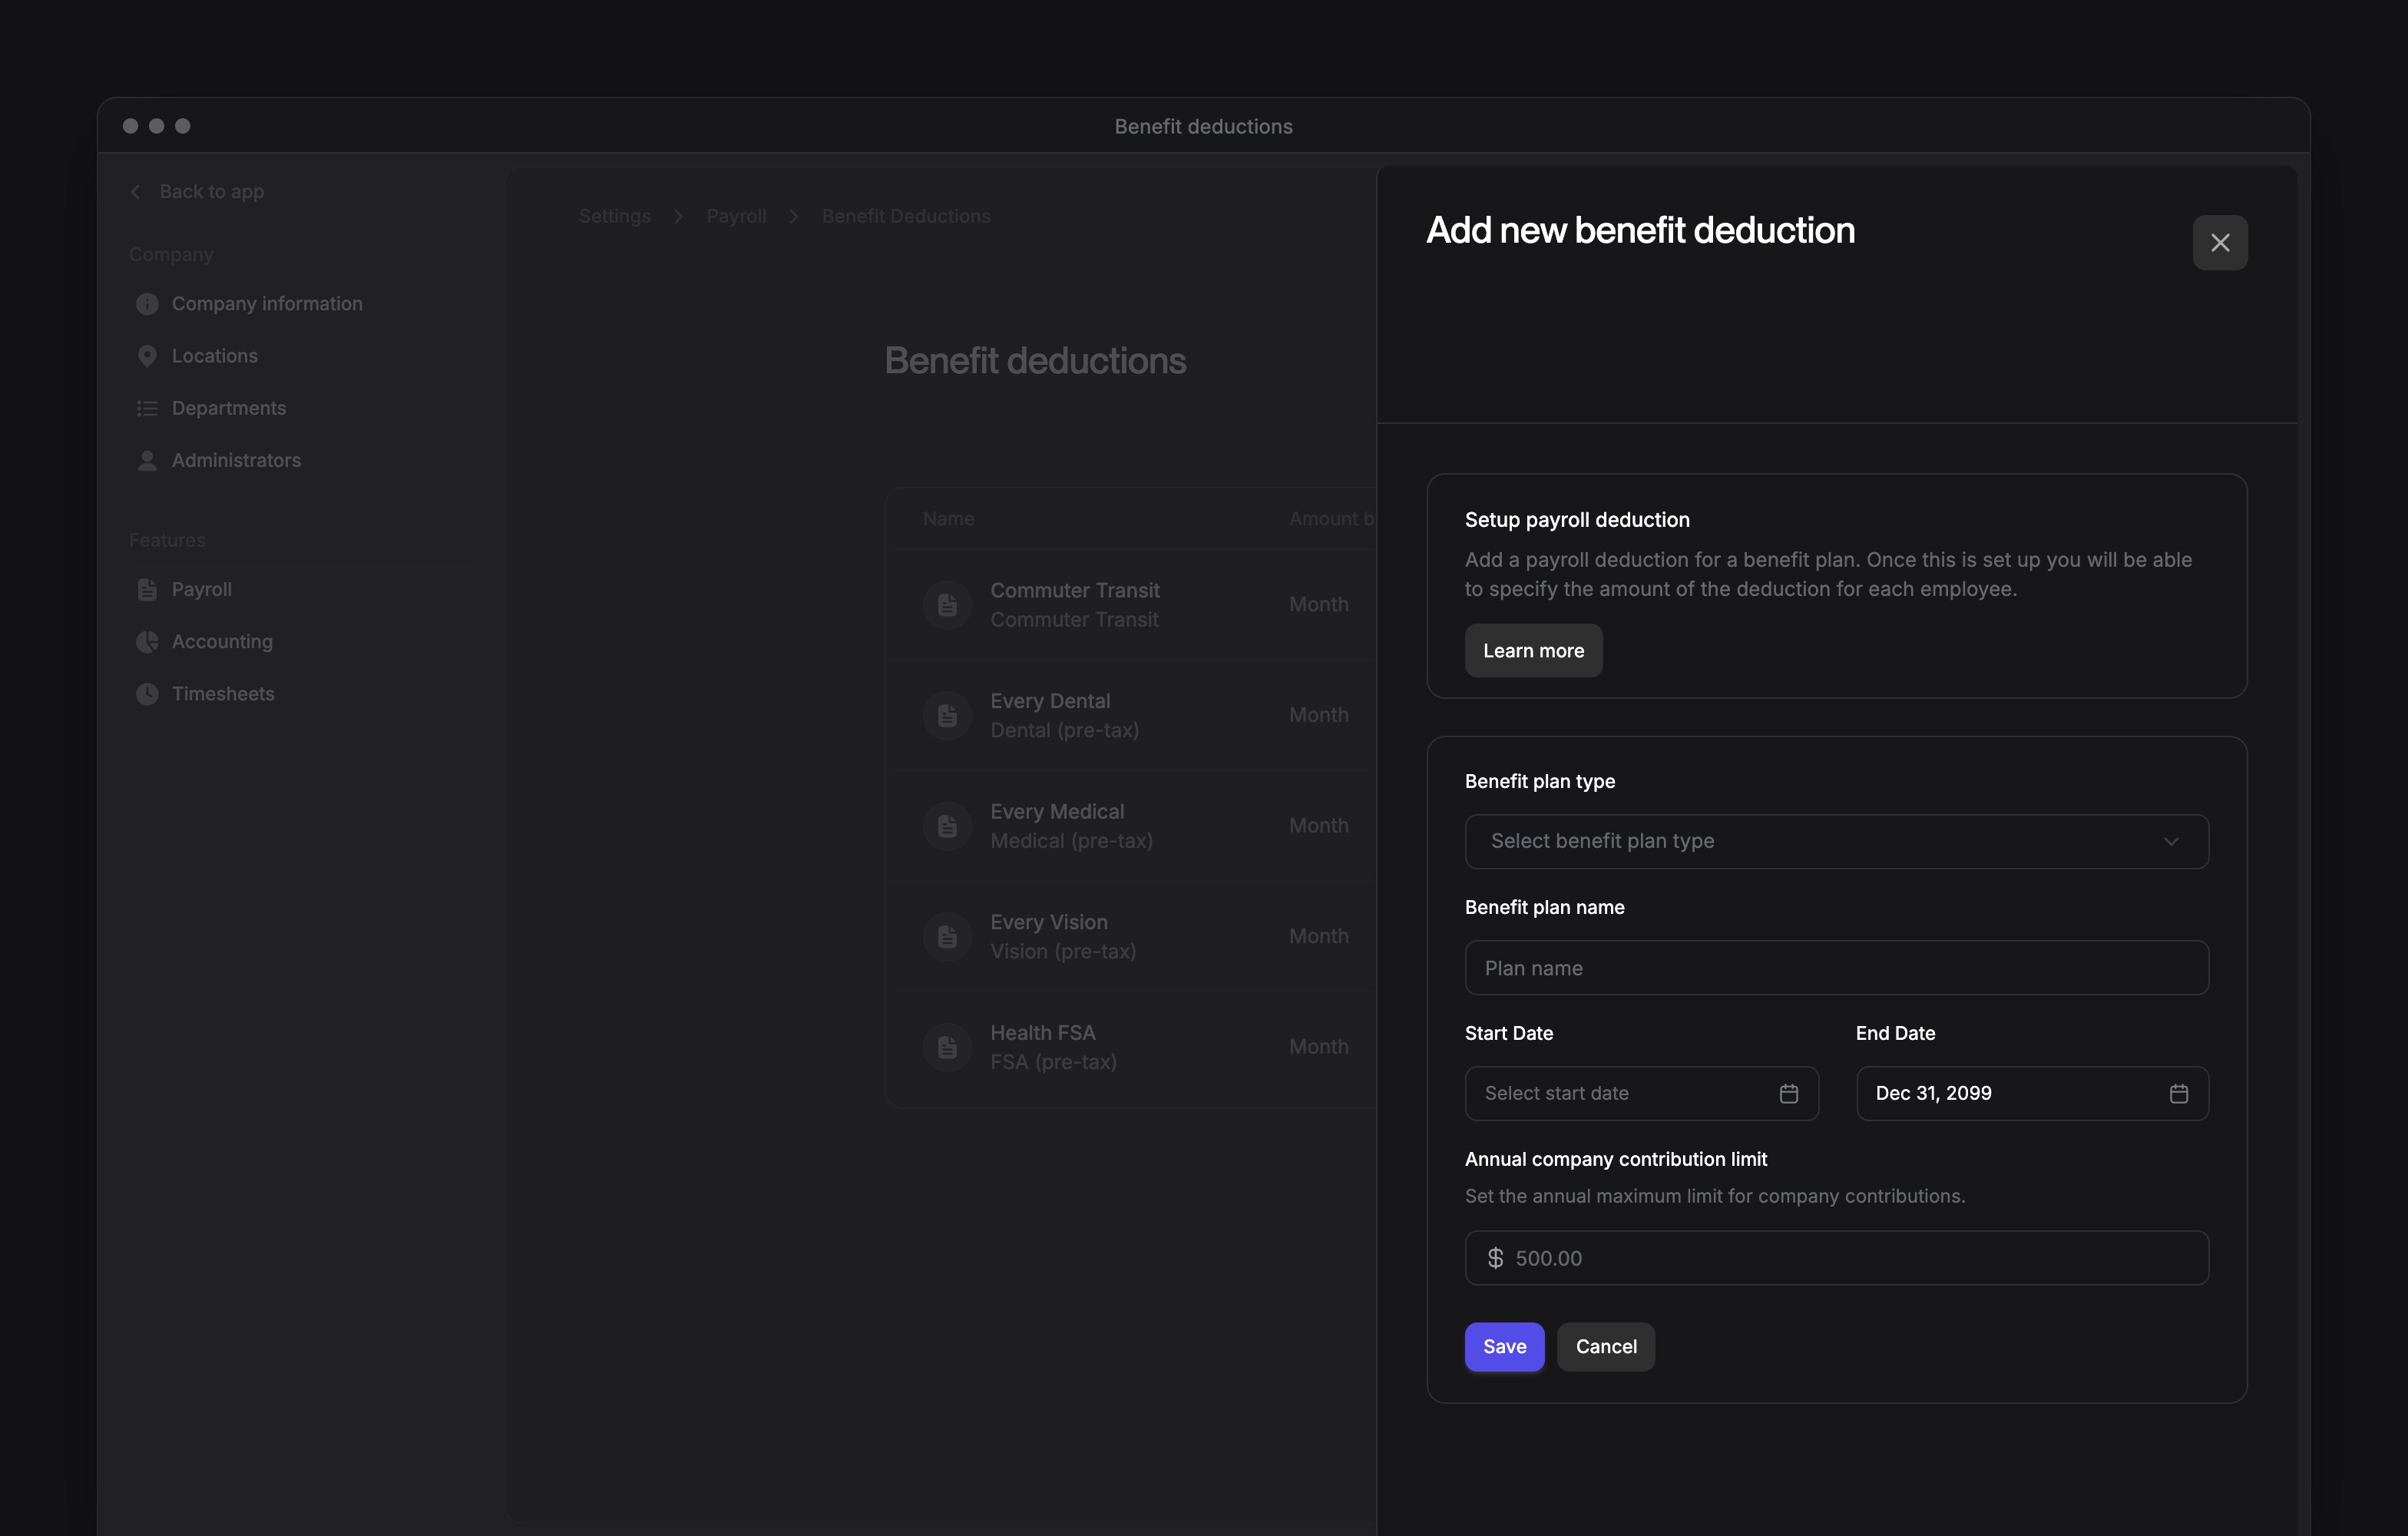Save the new benefit deduction
The image size is (2408, 1536).
pos(1504,1346)
